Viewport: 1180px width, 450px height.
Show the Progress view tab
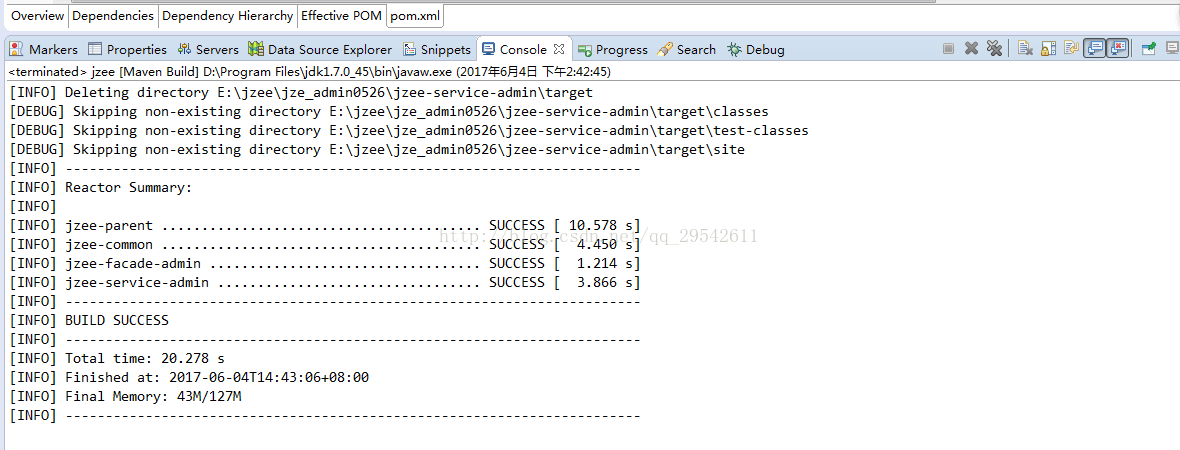pyautogui.click(x=613, y=50)
